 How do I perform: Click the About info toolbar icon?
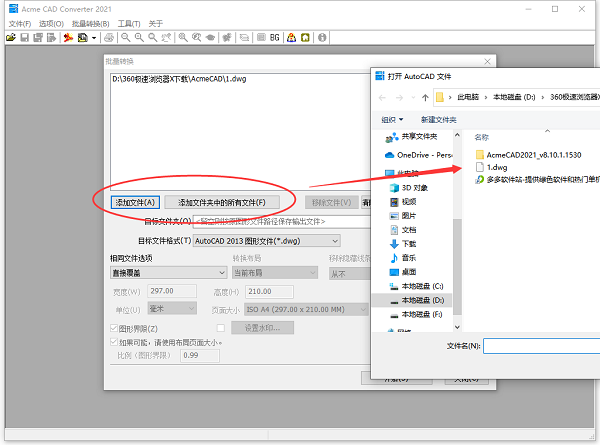click(x=322, y=37)
